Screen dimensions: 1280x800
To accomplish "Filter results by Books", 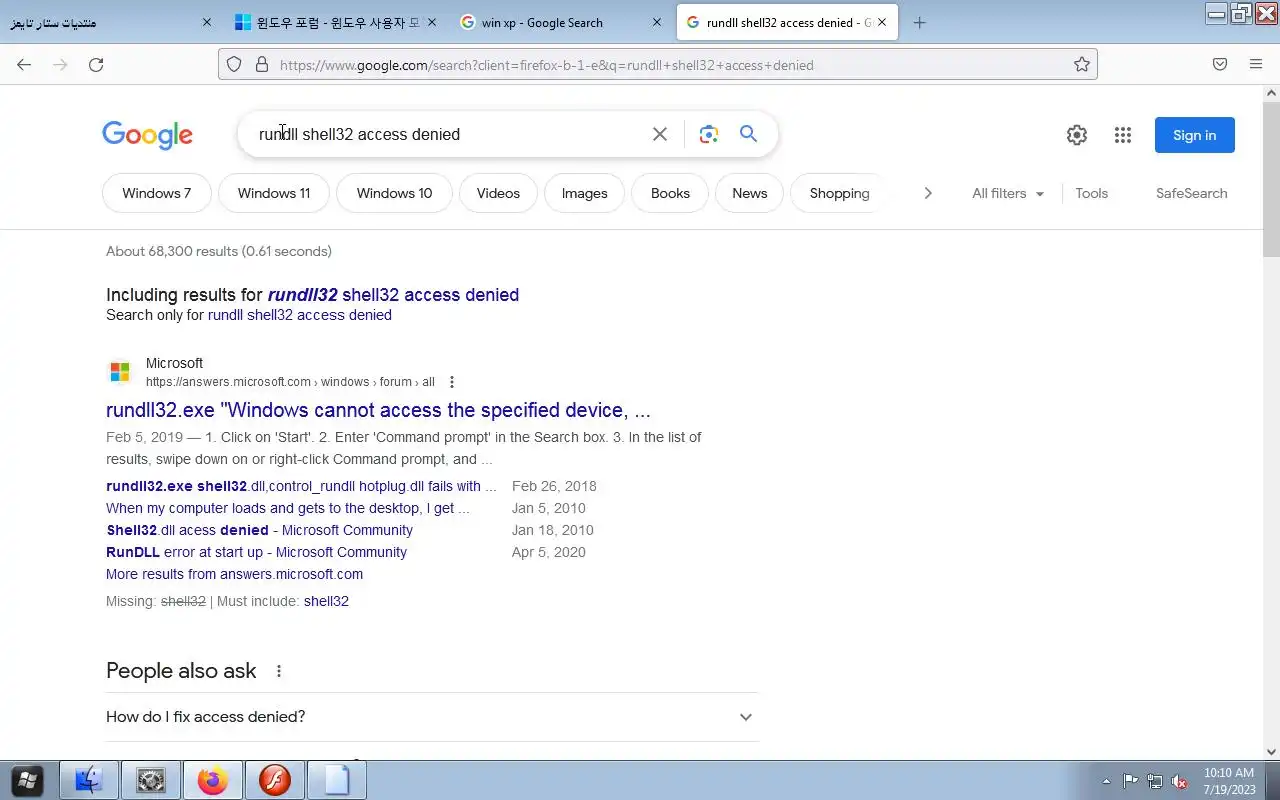I will point(670,193).
